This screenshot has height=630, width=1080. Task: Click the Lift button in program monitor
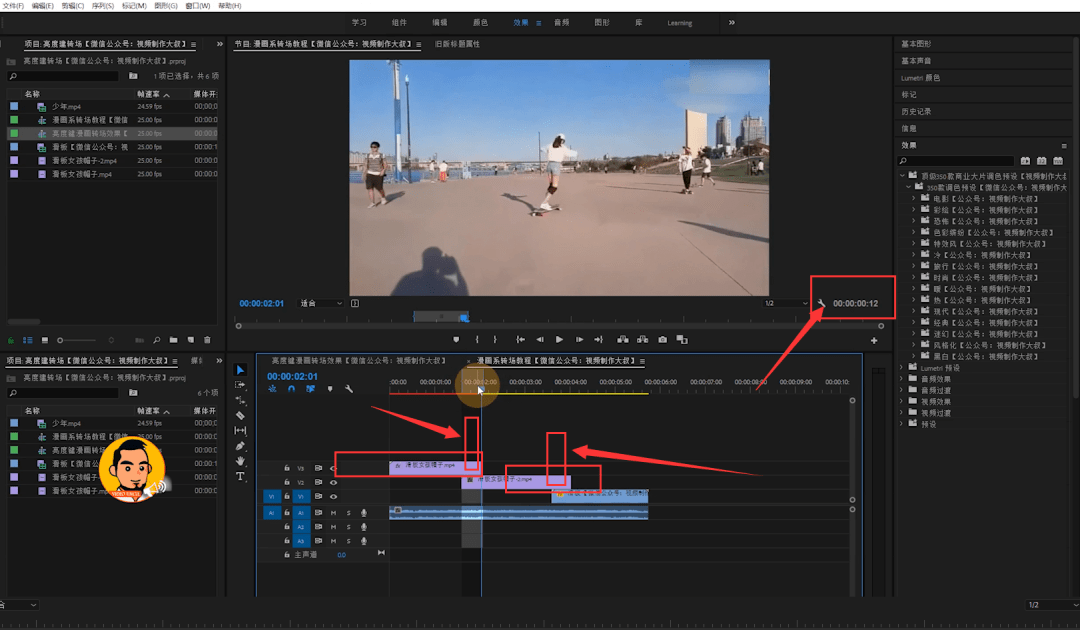coord(623,339)
